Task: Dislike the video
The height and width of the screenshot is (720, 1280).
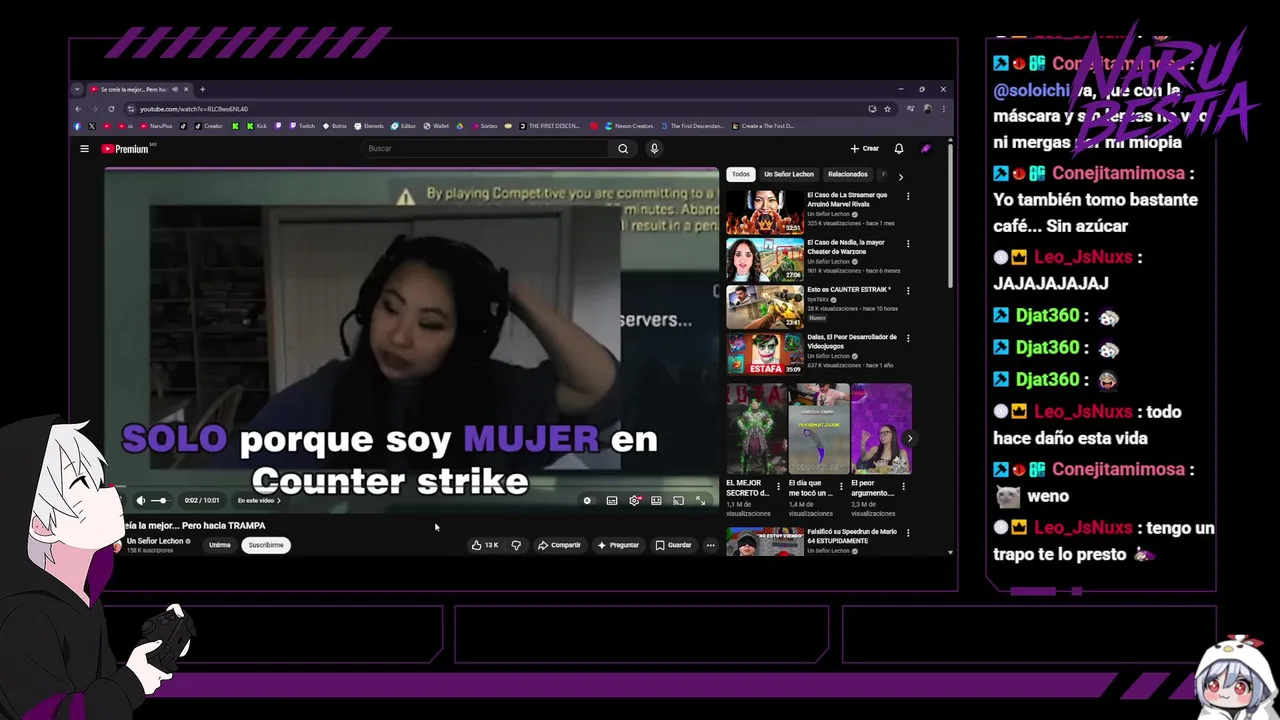Action: click(x=516, y=545)
